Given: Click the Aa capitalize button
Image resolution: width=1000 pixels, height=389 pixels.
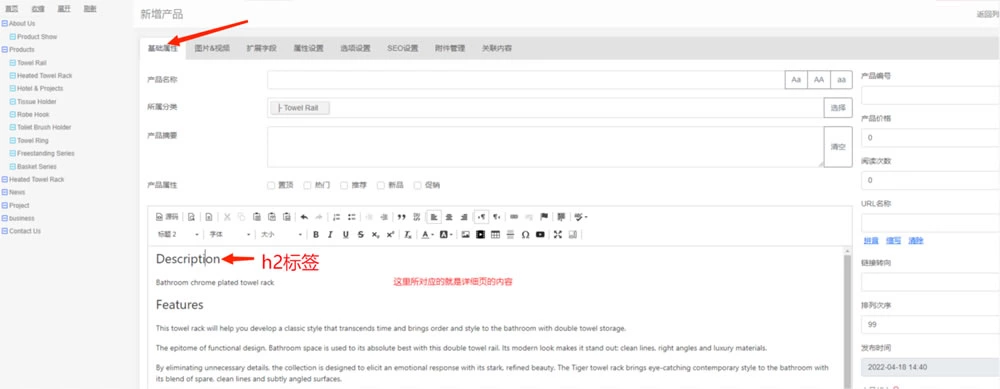Looking at the screenshot, I should [796, 80].
